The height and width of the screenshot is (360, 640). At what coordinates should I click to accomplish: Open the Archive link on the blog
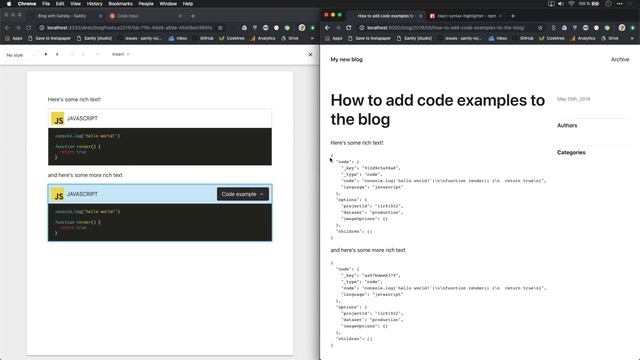pyautogui.click(x=620, y=59)
